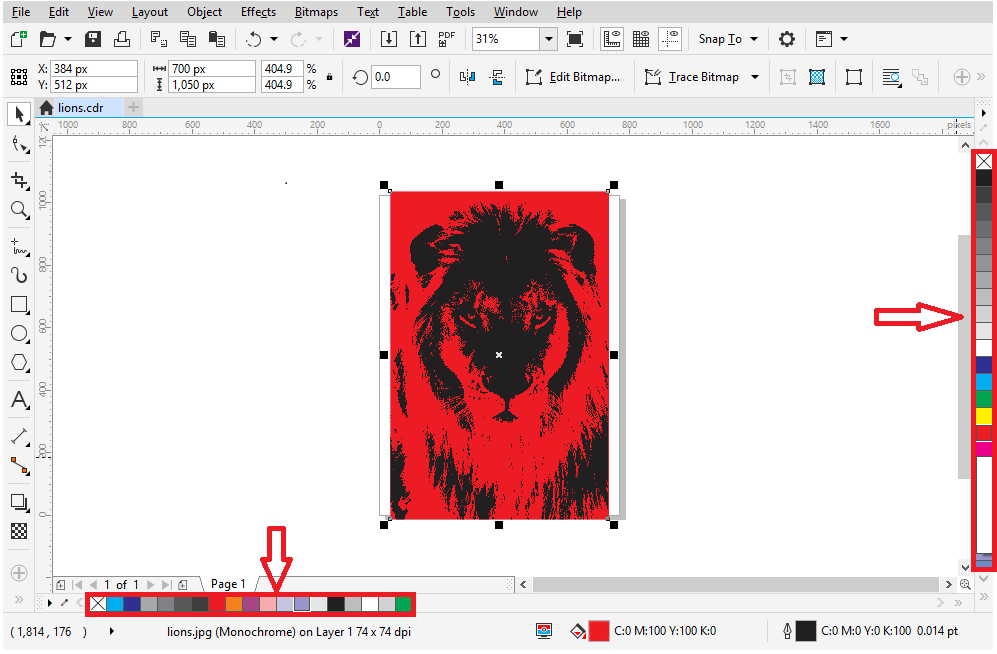The image size is (997, 654).
Task: Mirror the bitmap horizontally
Action: 467,77
